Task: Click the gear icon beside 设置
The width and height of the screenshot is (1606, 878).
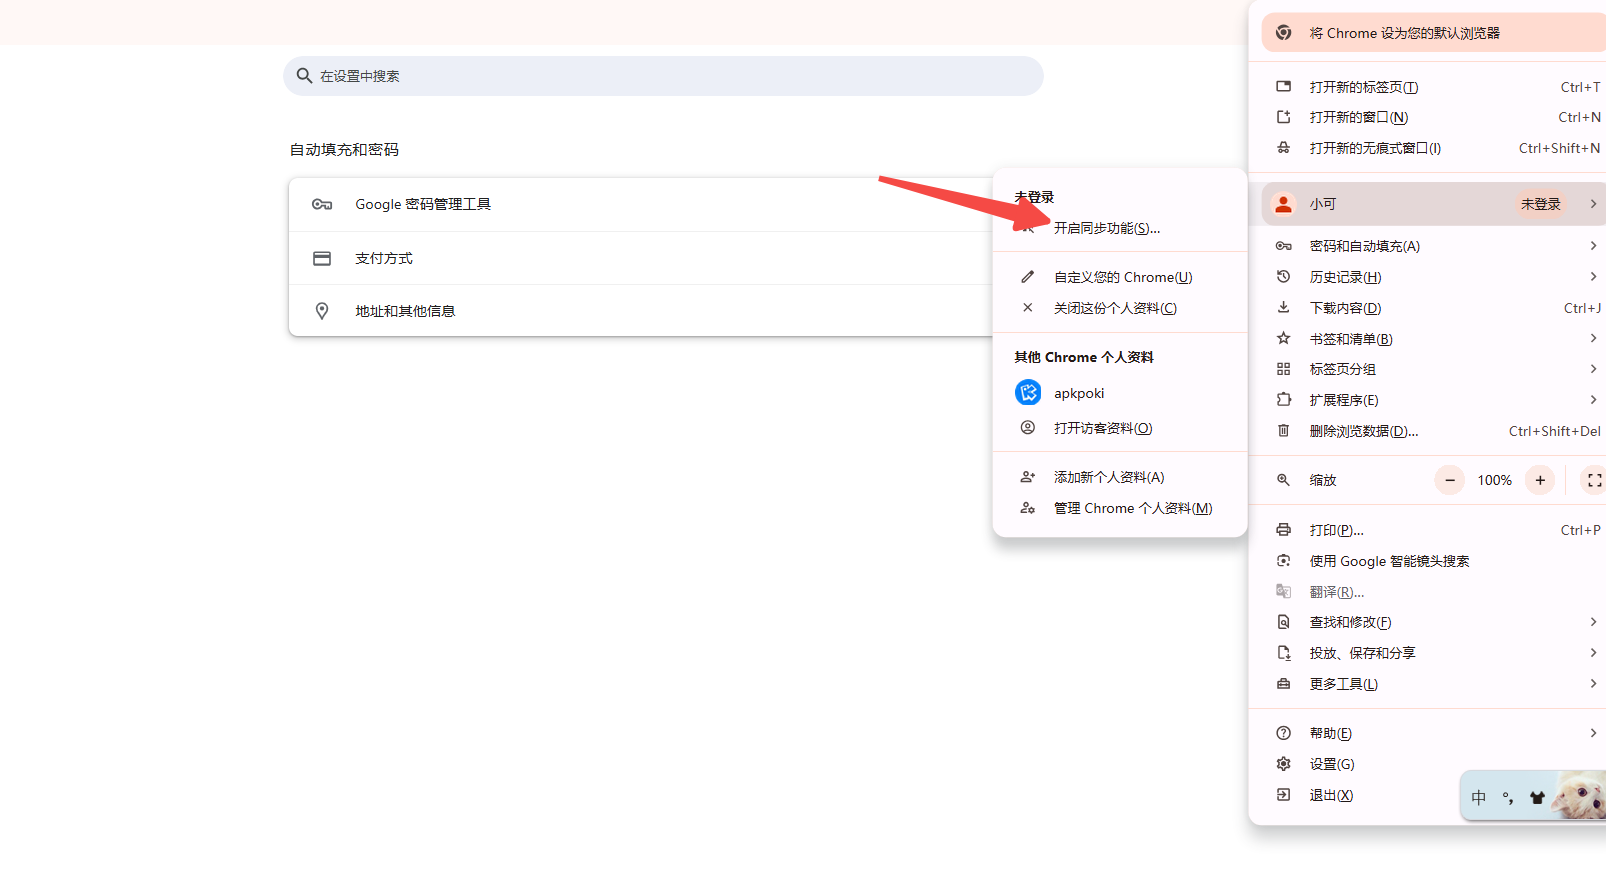Action: 1284,764
